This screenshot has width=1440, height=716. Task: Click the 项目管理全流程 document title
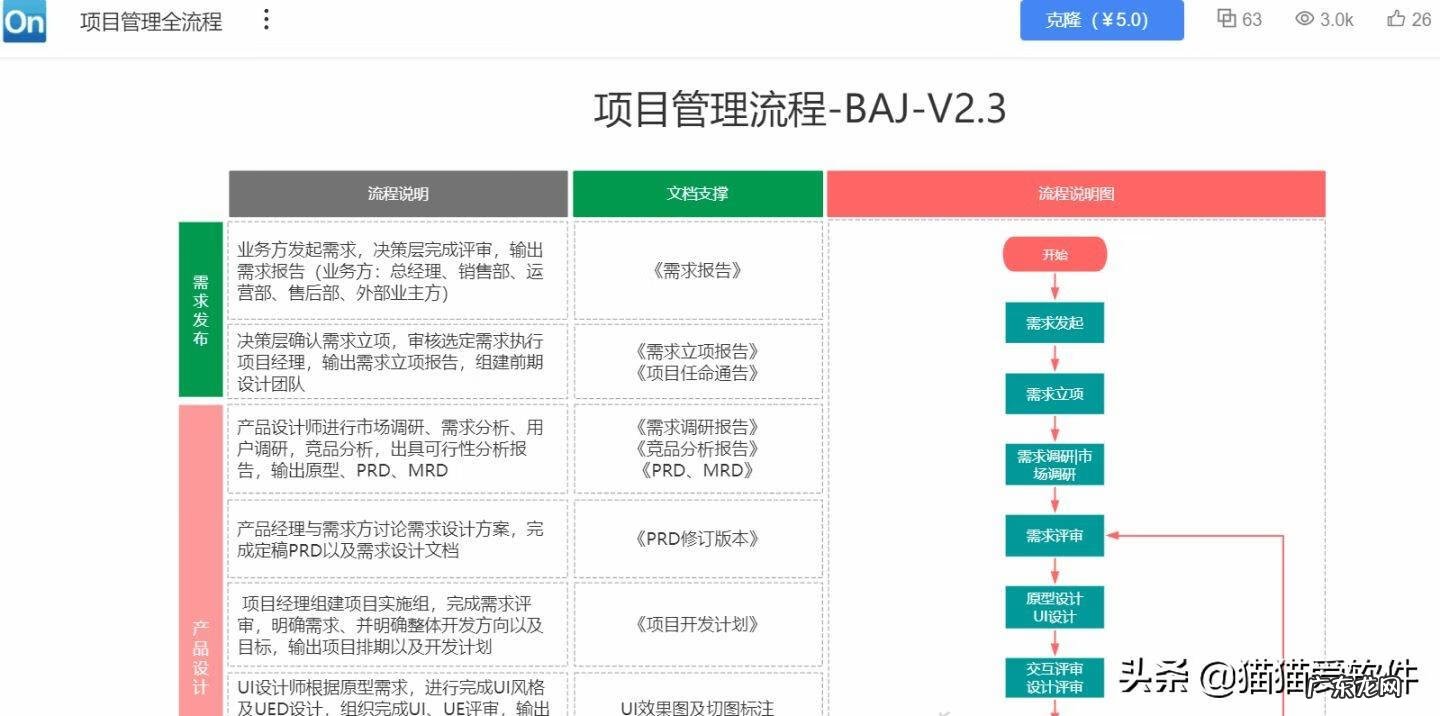[x=150, y=21]
